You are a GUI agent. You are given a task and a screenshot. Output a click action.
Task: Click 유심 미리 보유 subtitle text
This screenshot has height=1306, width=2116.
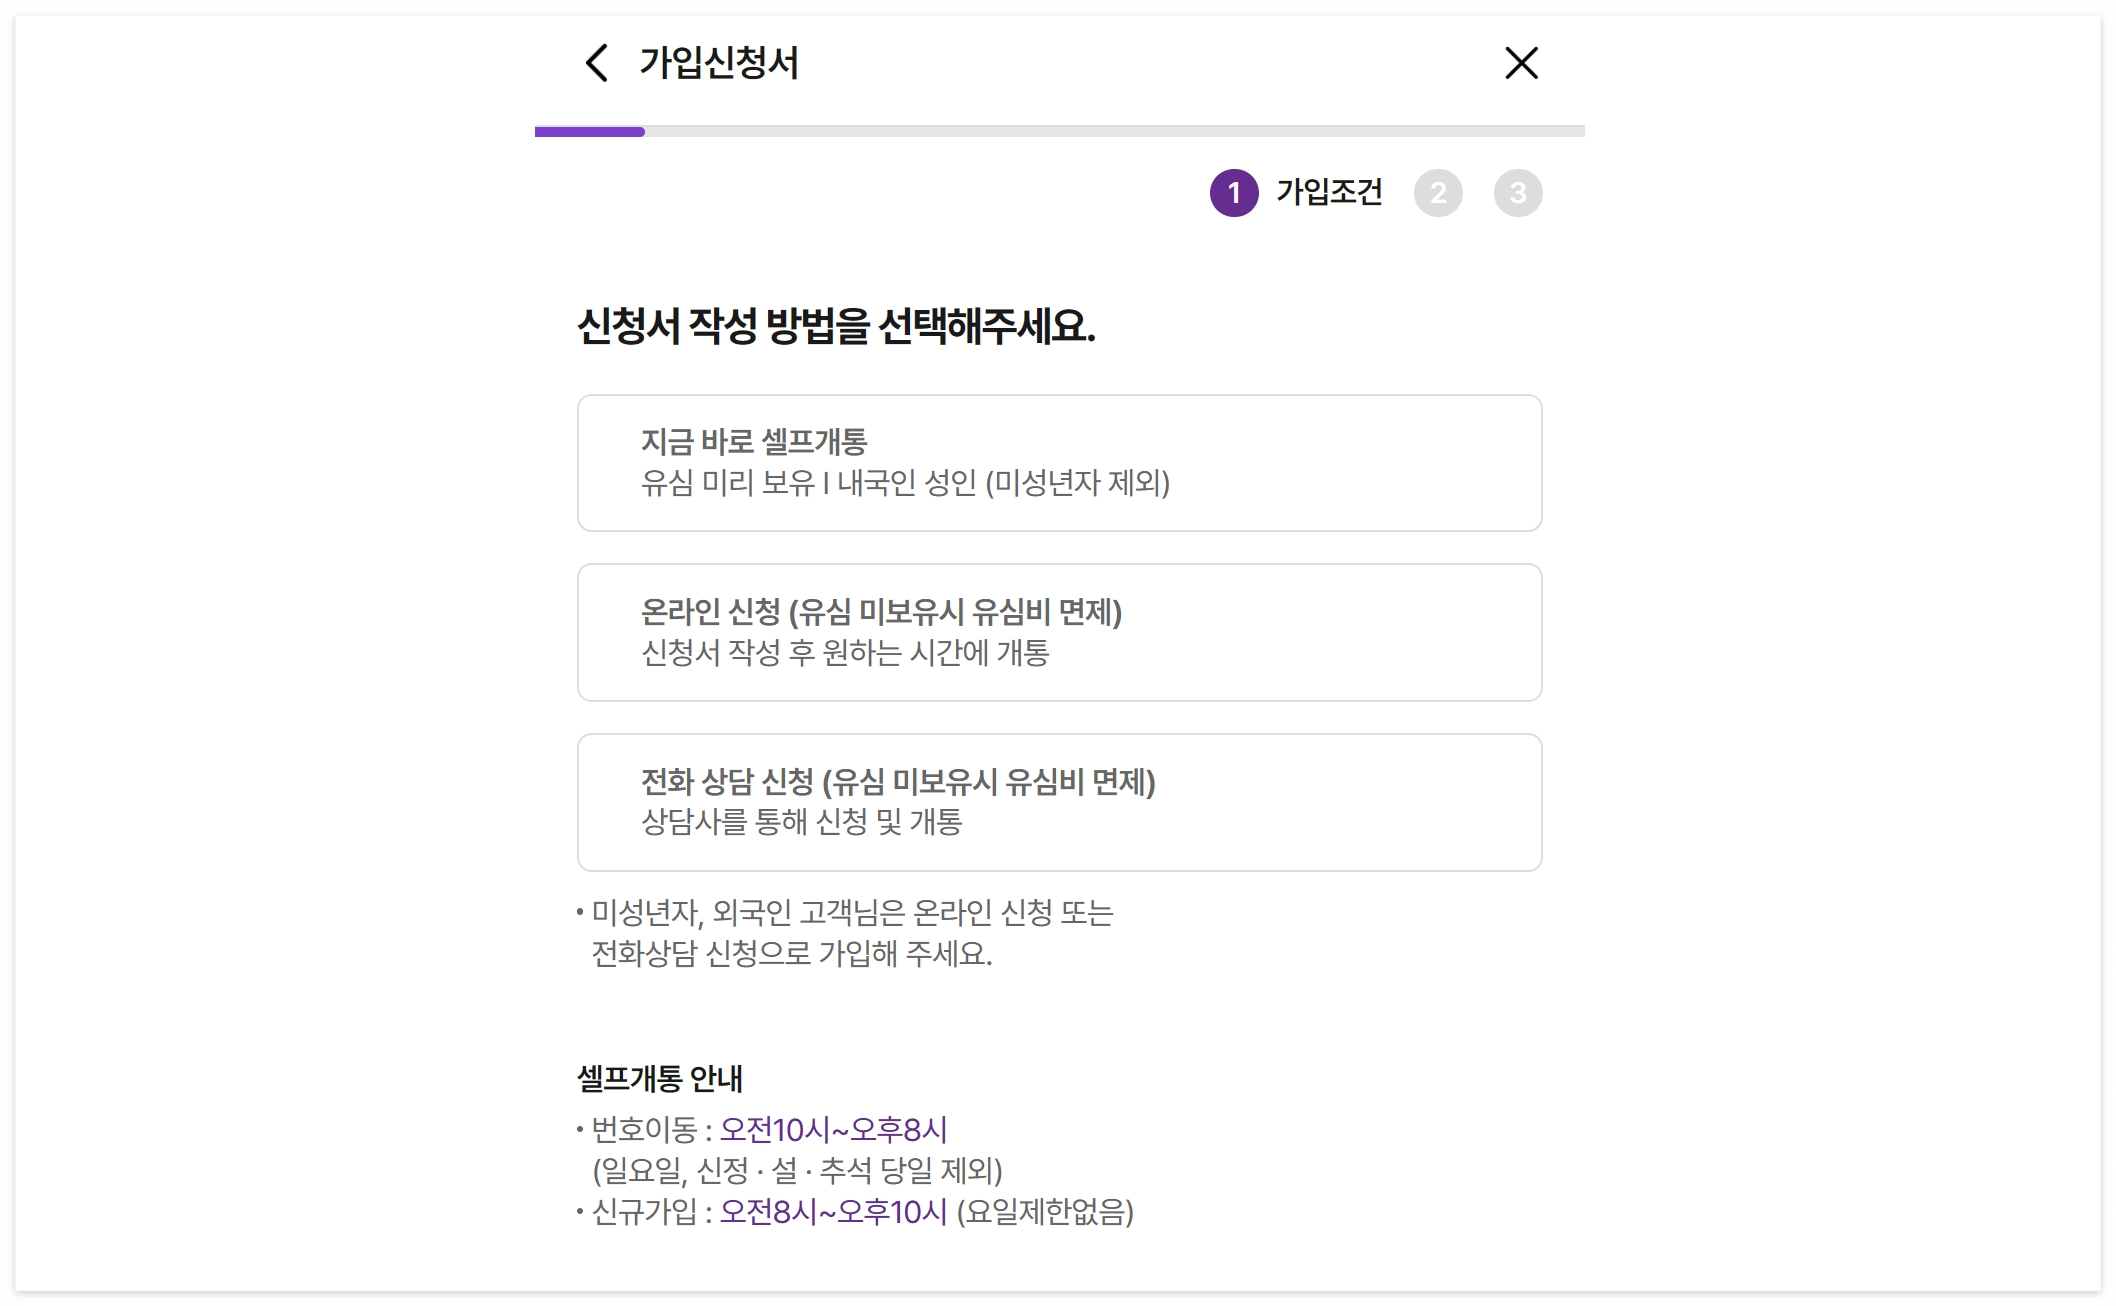click(904, 483)
